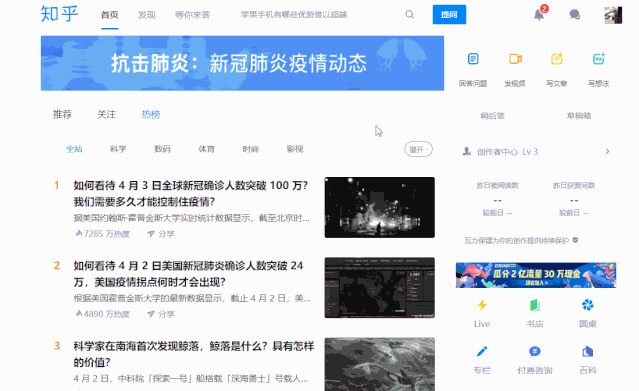The image size is (639, 391).
Task: Filter hot list by 数码
Action: (162, 149)
